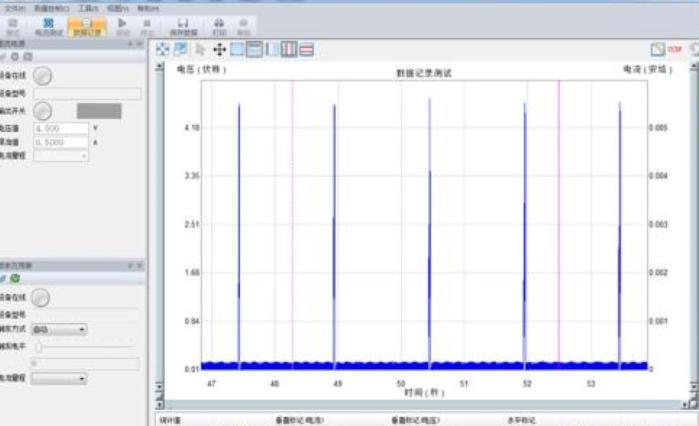699x426 pixels.
Task: Click the voltage value input field showing 4.000
Action: click(61, 128)
